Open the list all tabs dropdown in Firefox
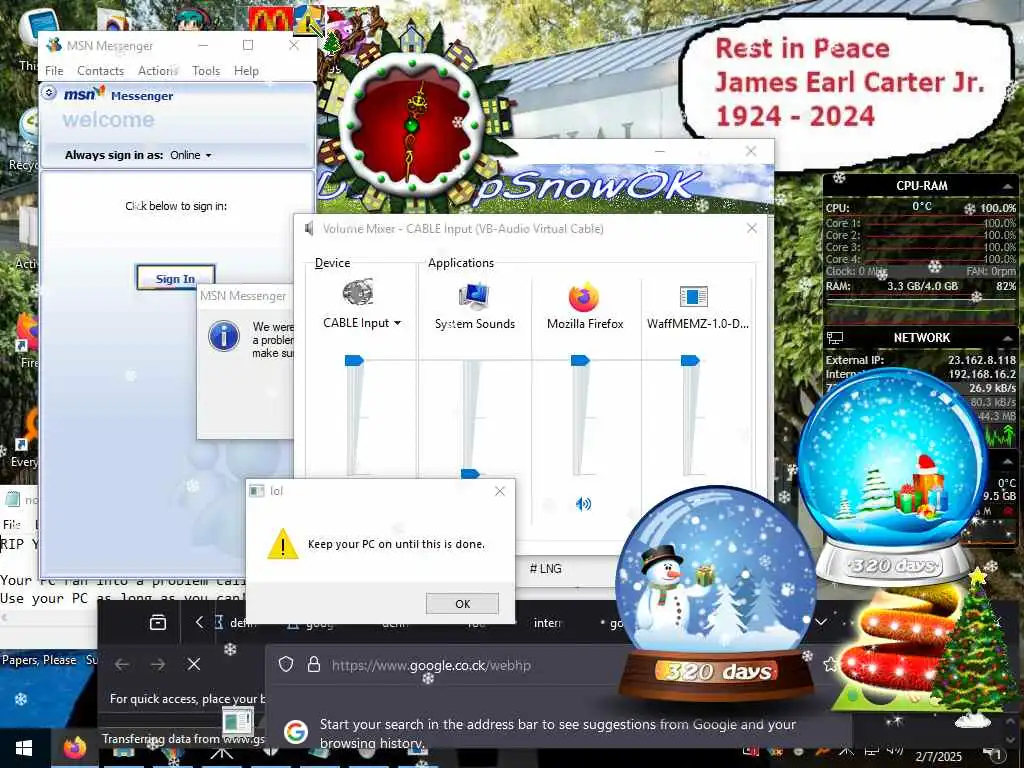 coord(821,622)
